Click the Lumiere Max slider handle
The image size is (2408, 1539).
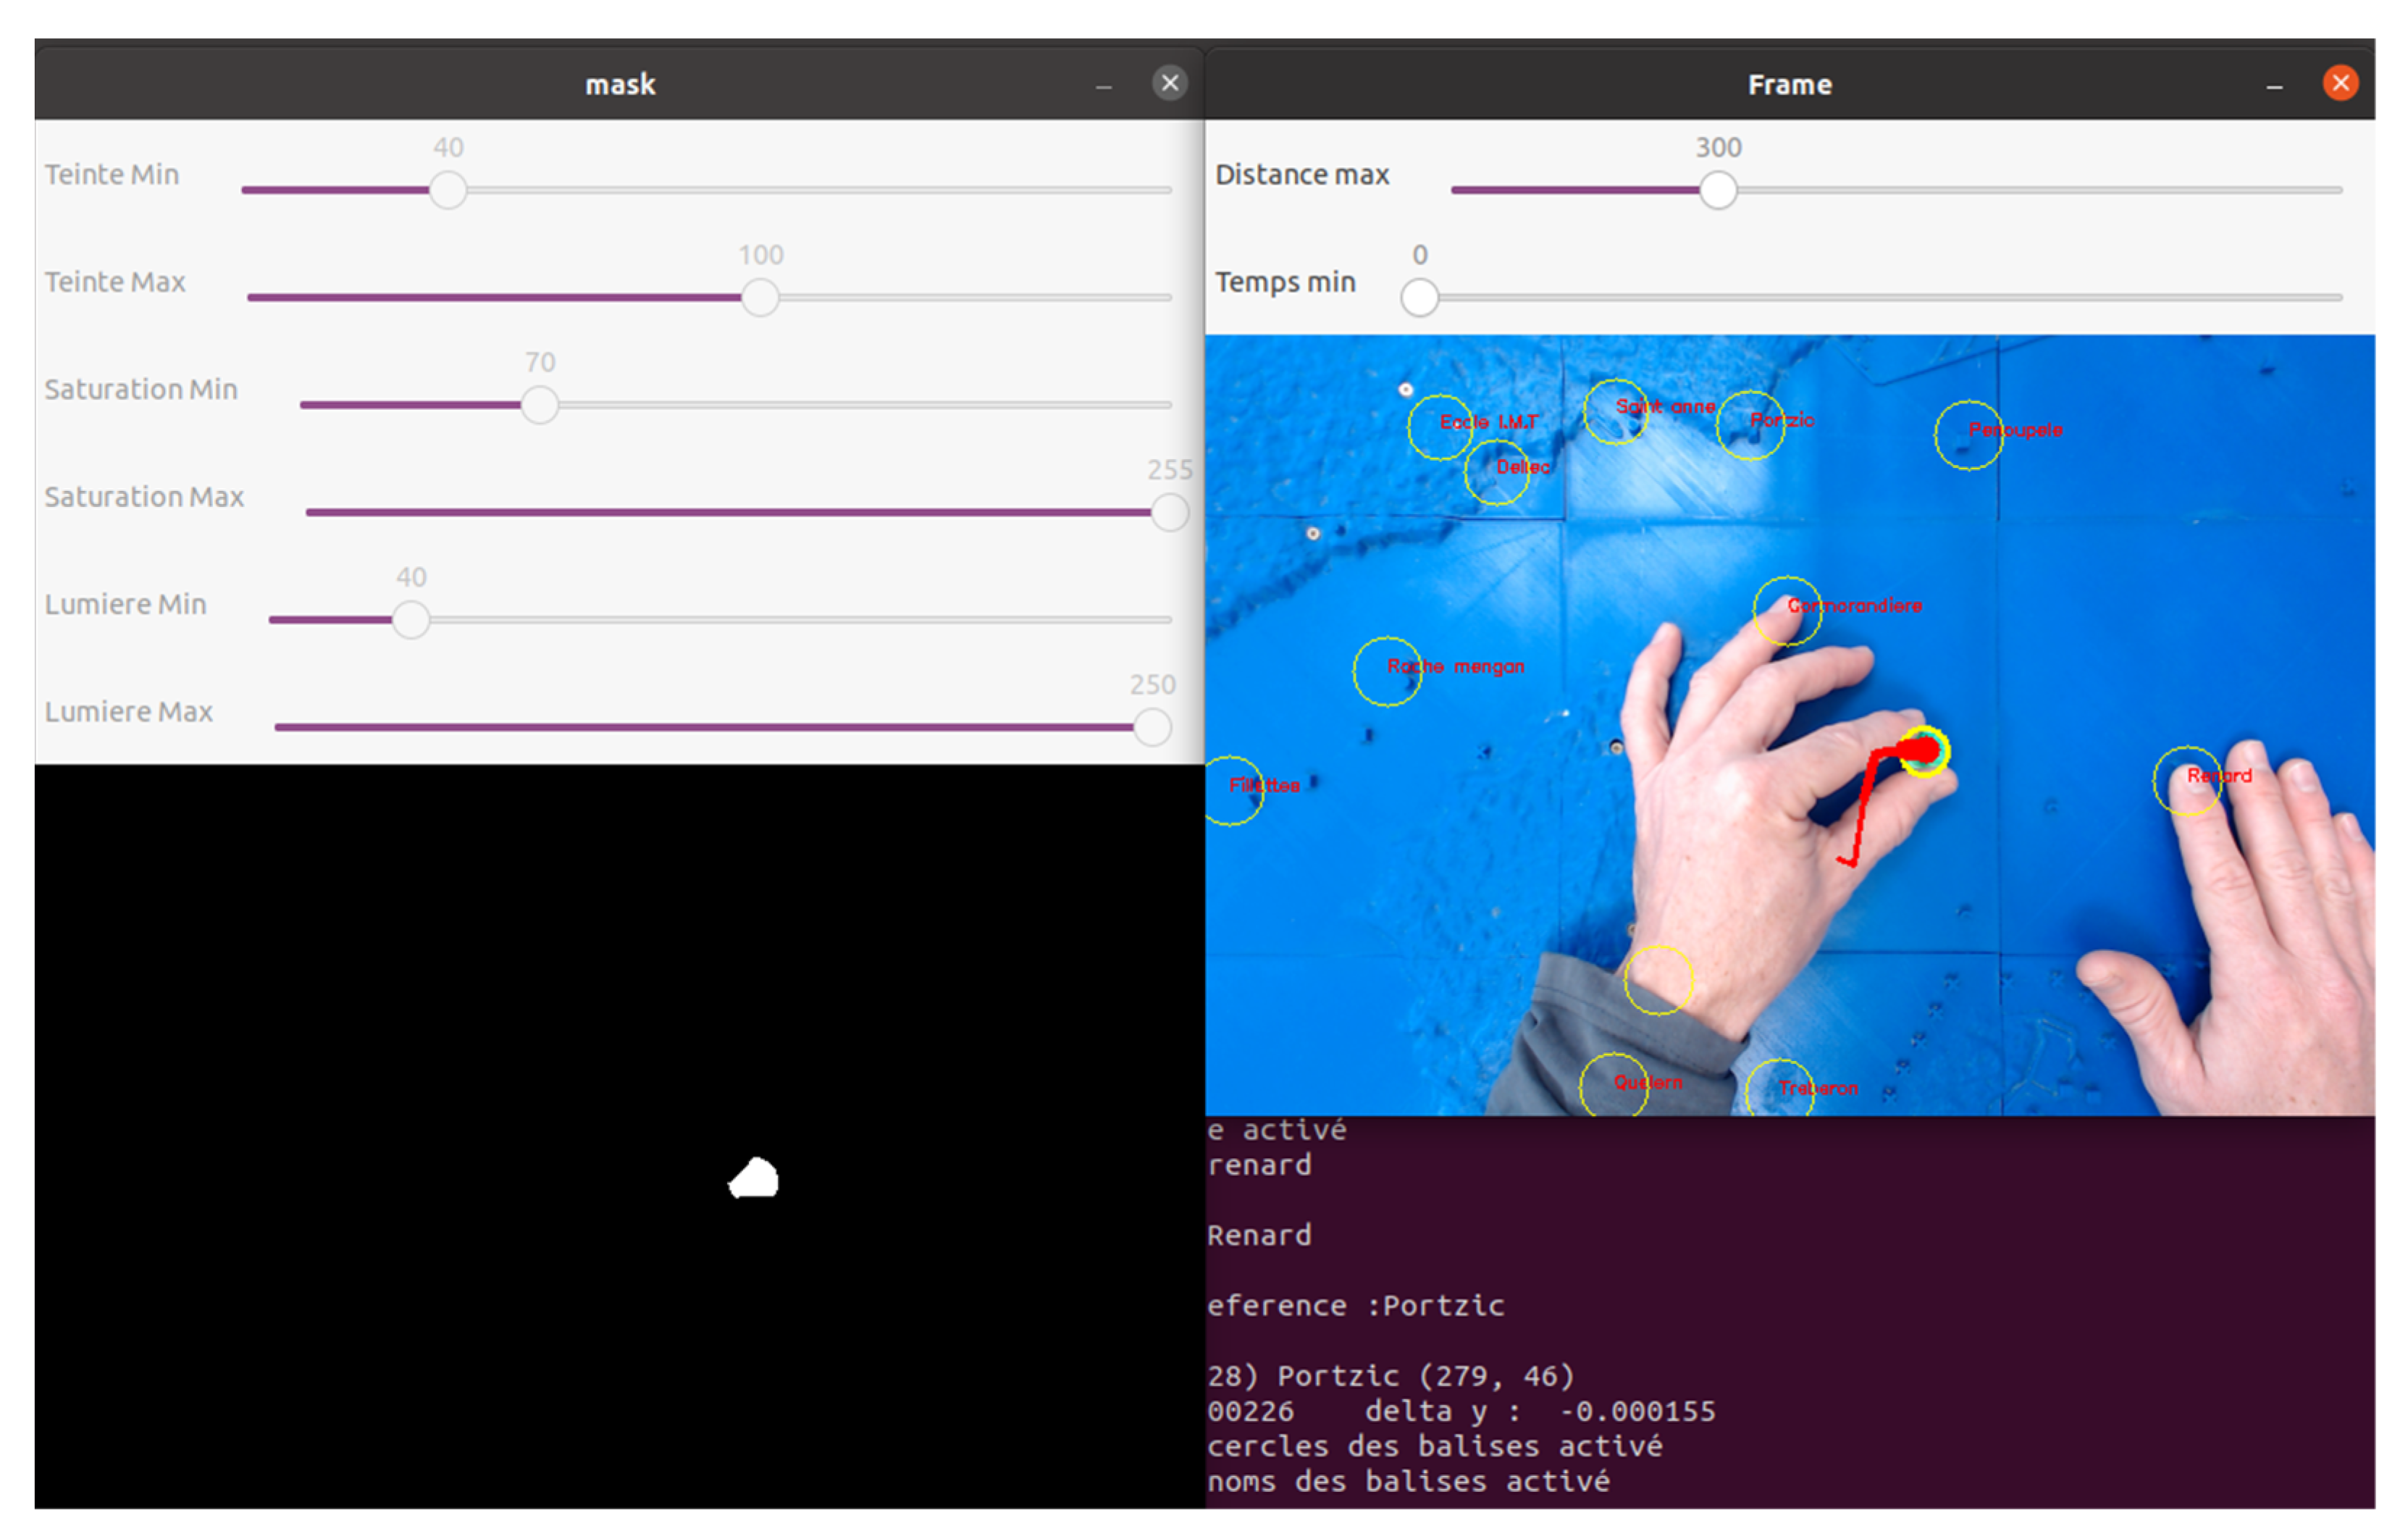click(1152, 727)
